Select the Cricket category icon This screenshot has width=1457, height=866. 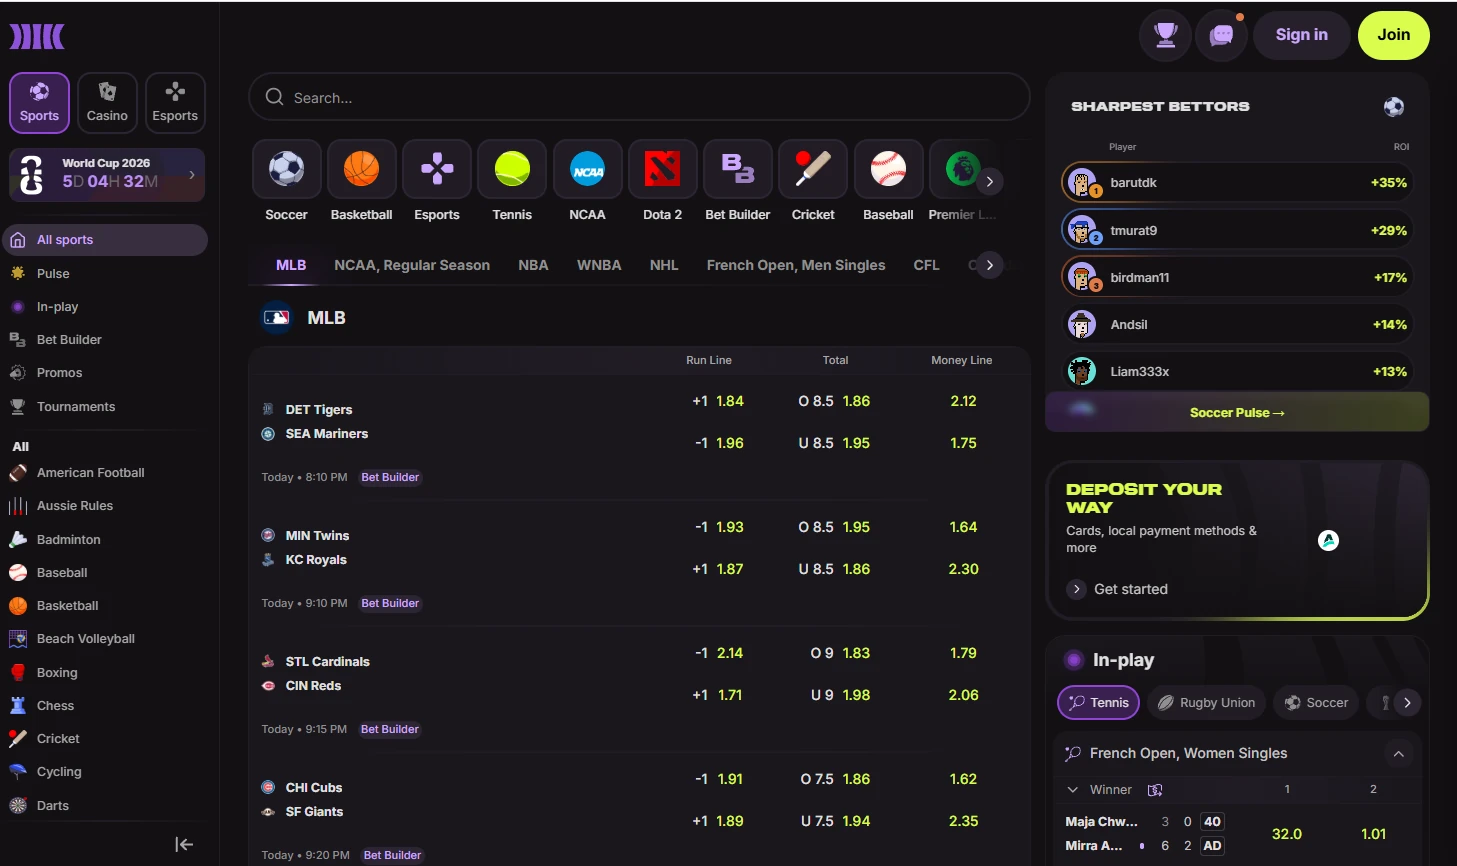pos(813,169)
